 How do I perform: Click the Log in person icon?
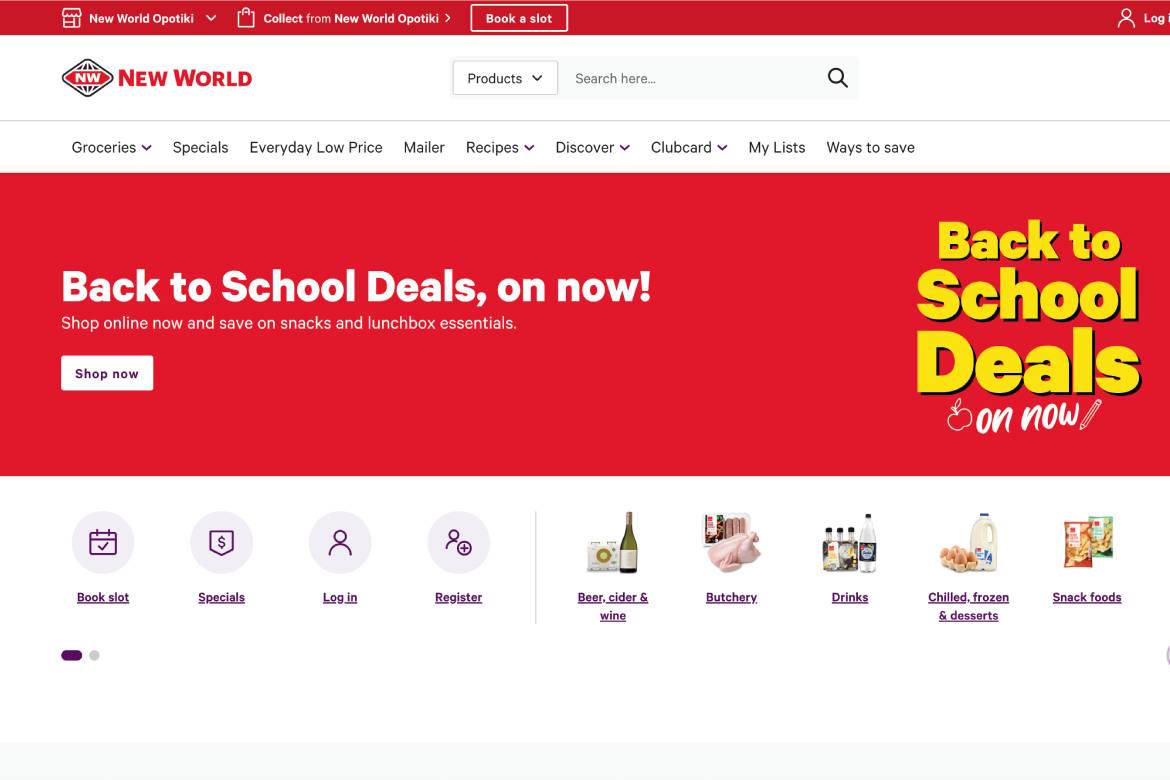tap(340, 543)
